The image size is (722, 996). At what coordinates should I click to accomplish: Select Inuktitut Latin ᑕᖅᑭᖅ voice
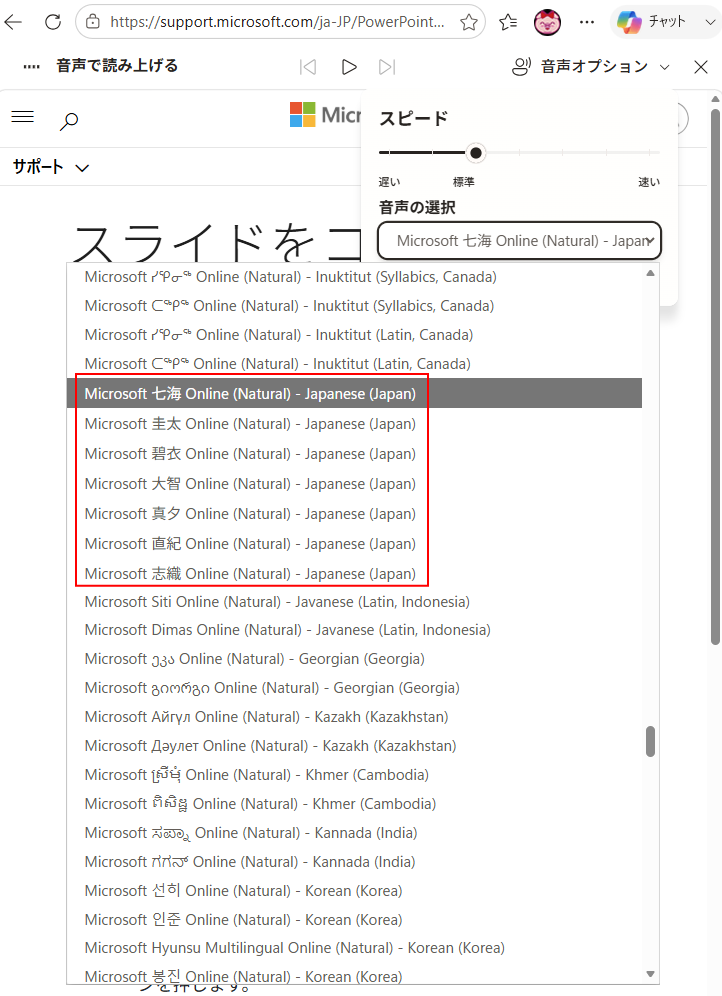[354, 364]
